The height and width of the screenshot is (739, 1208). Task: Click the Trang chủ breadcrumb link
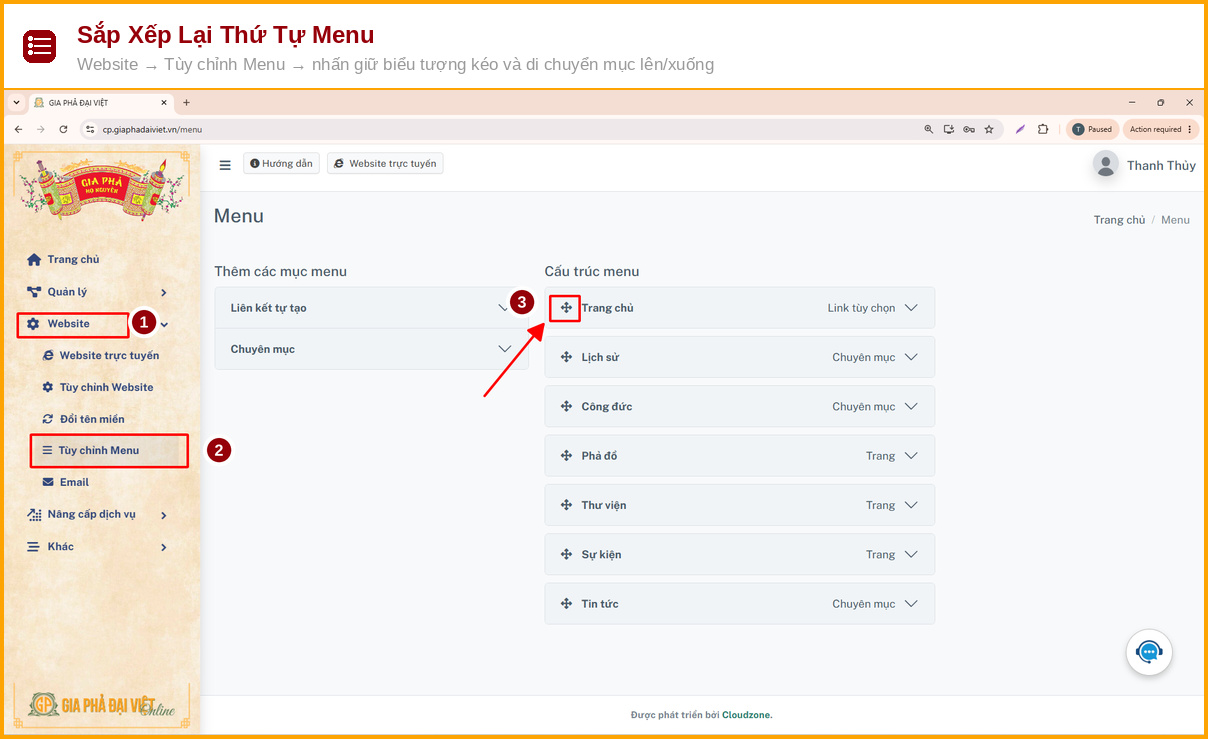click(x=1119, y=220)
